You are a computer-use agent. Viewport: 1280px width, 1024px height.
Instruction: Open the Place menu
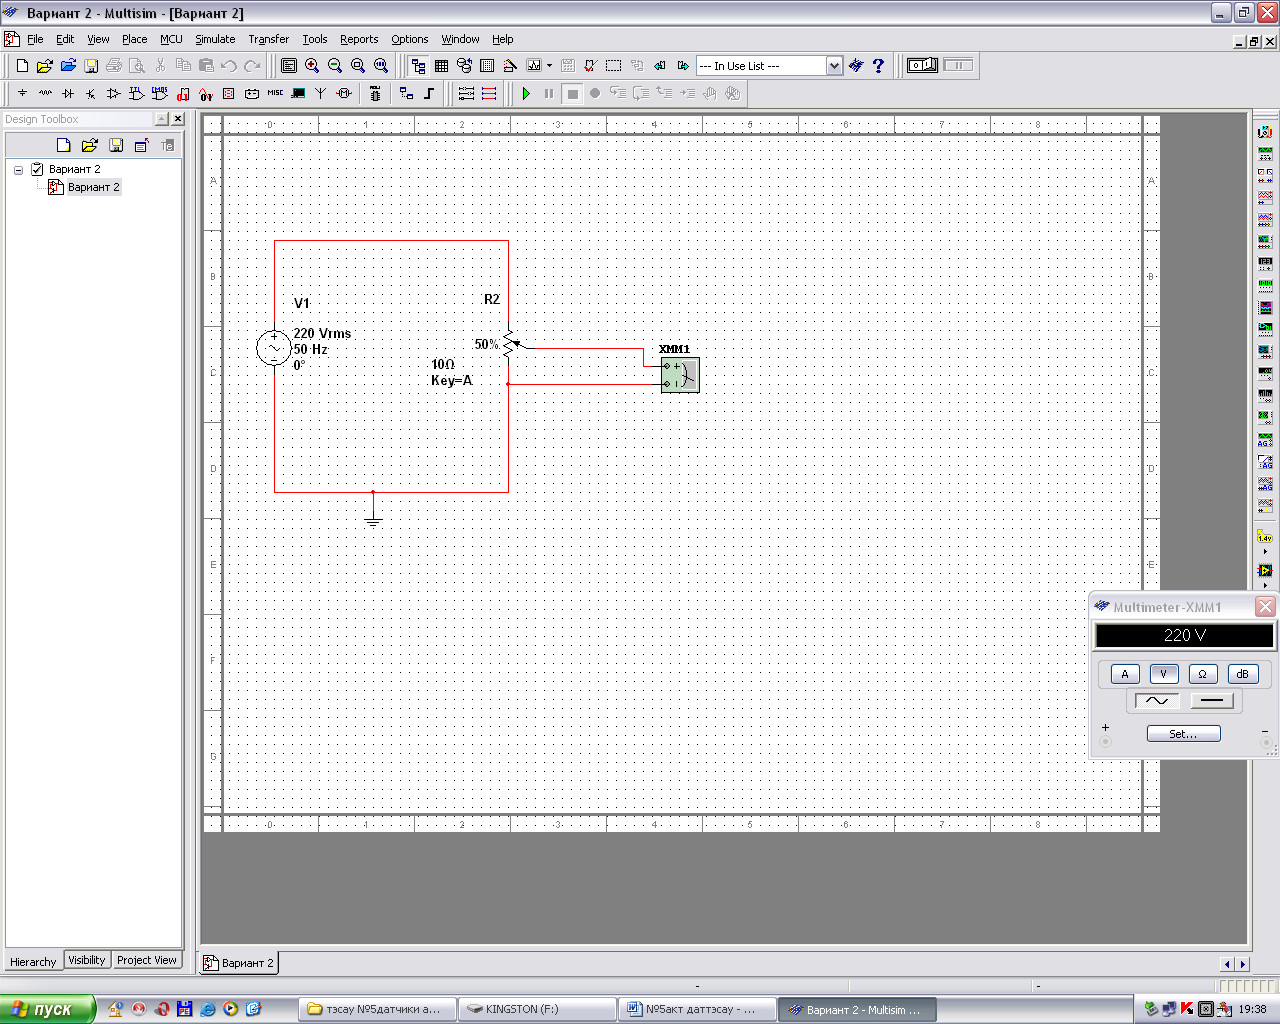pyautogui.click(x=134, y=39)
